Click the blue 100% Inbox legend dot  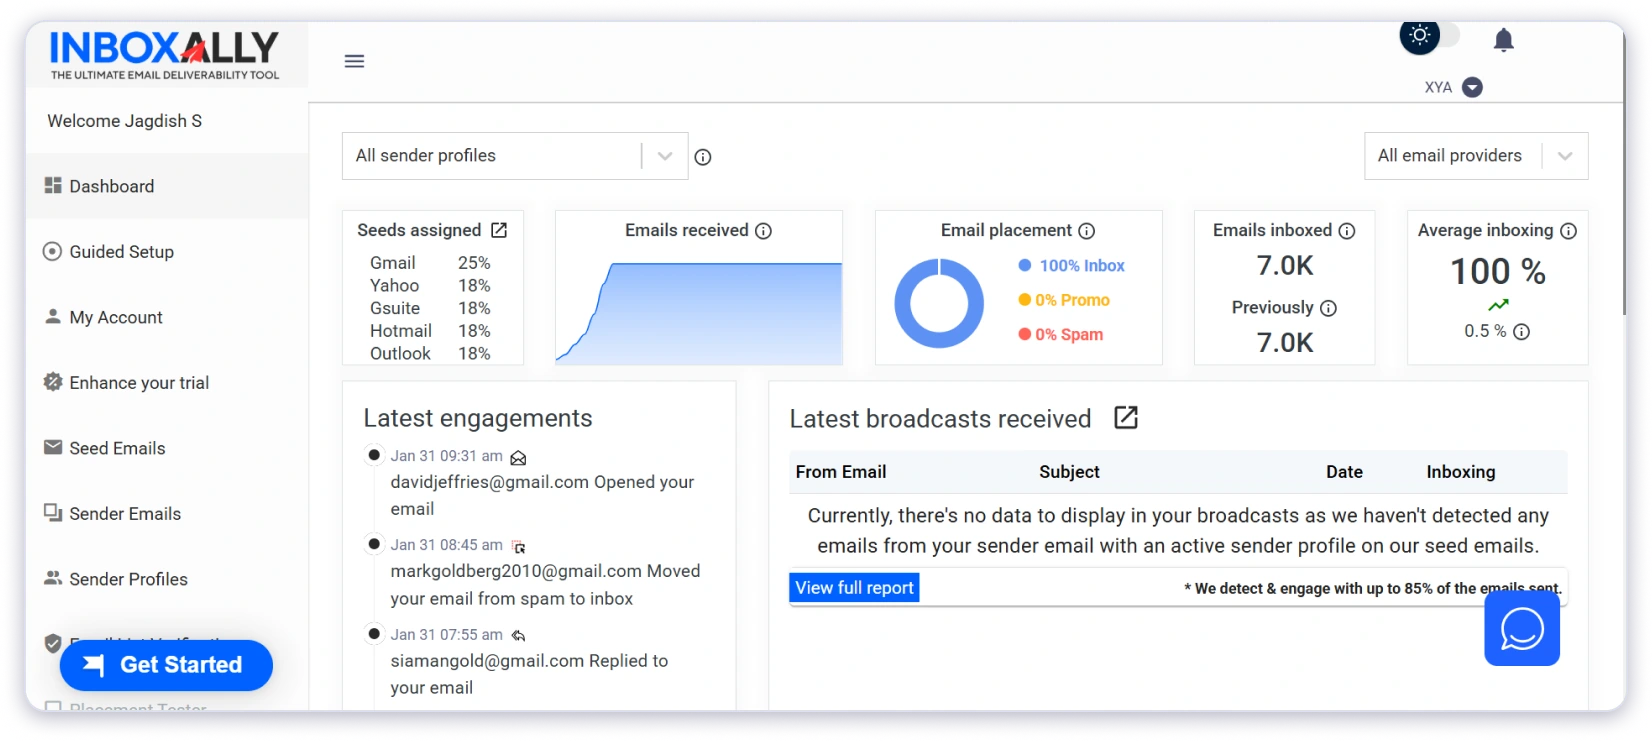[1025, 265]
